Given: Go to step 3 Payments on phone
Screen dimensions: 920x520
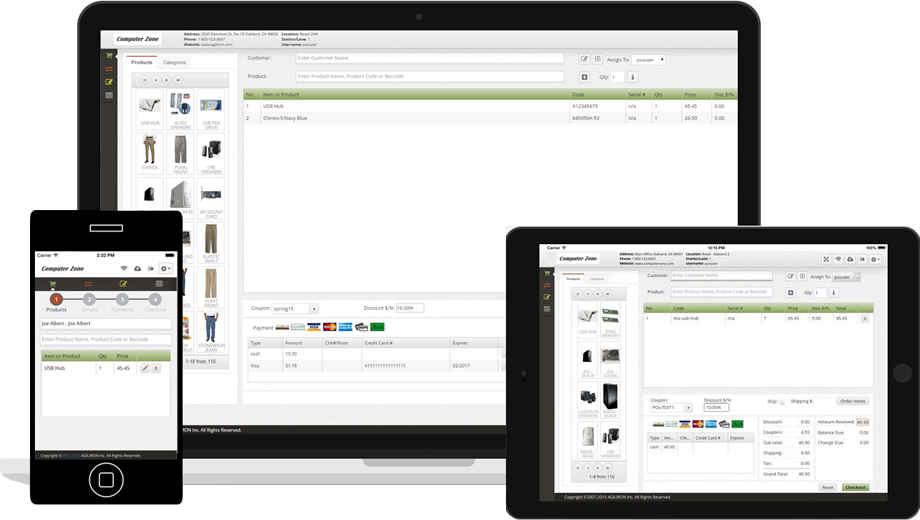Looking at the screenshot, I should click(x=122, y=299).
